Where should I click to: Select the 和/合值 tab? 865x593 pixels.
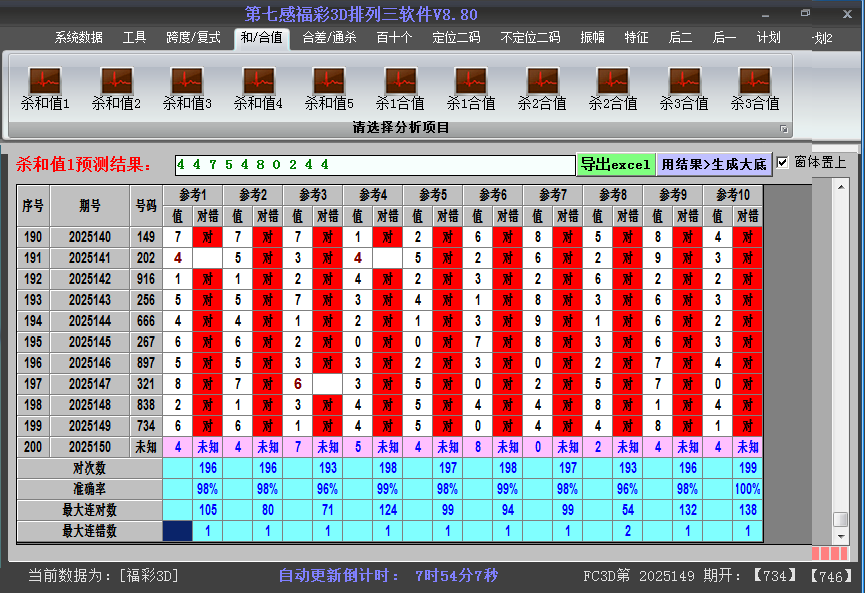261,38
